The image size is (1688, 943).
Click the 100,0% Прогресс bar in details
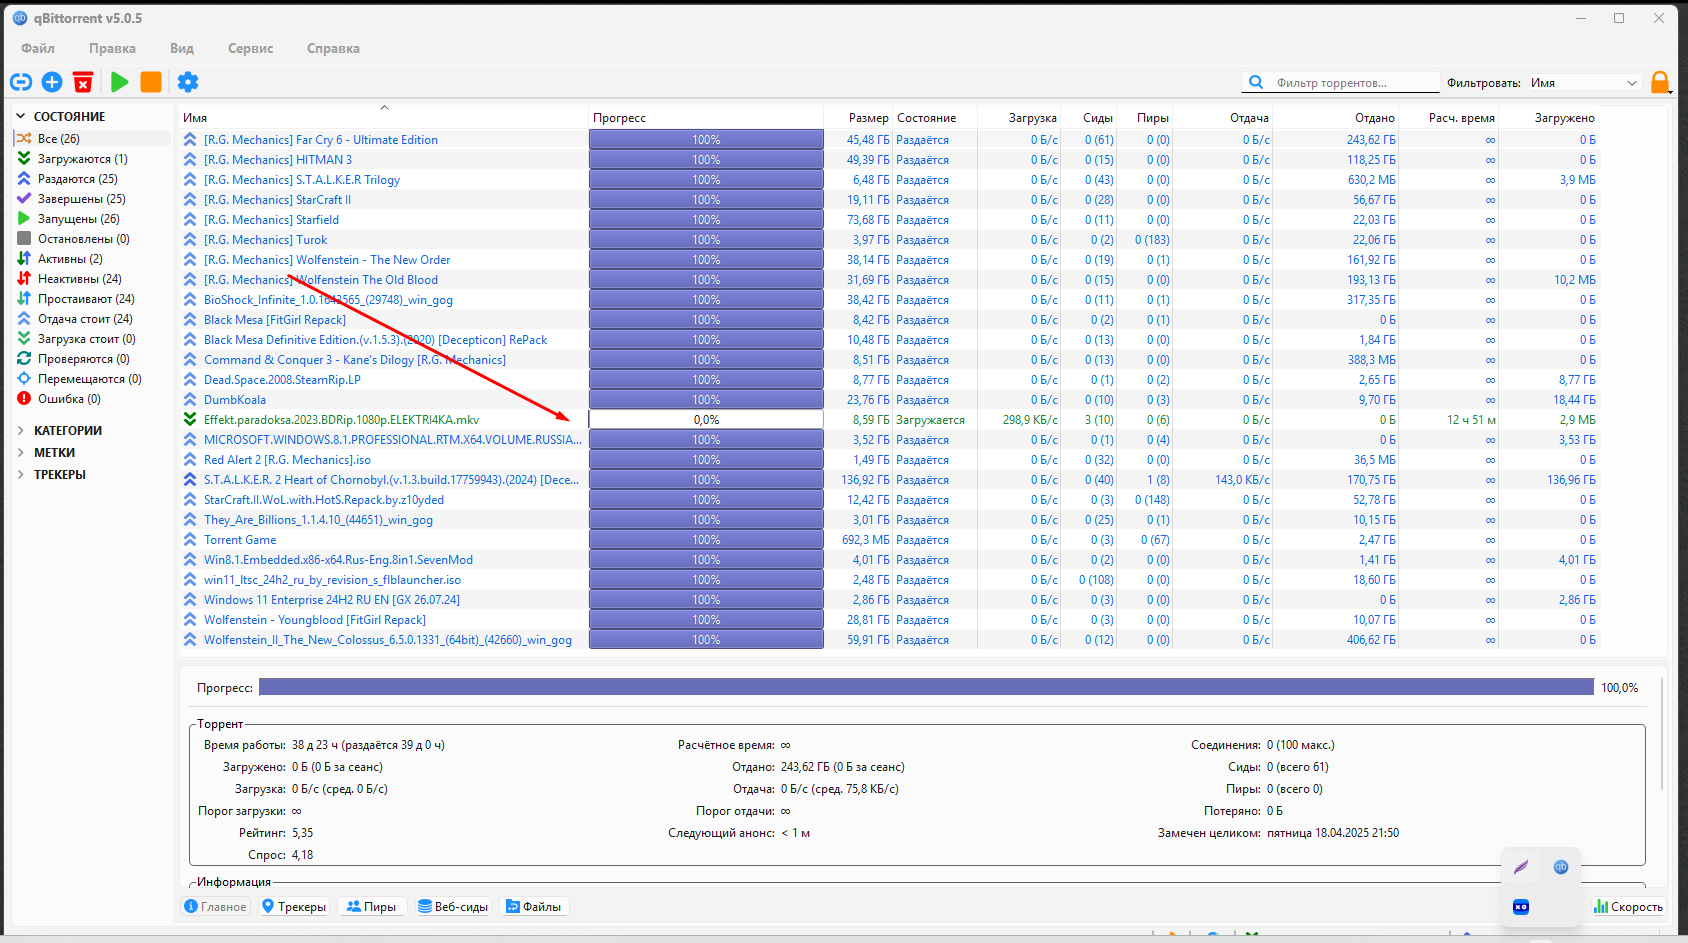coord(926,687)
